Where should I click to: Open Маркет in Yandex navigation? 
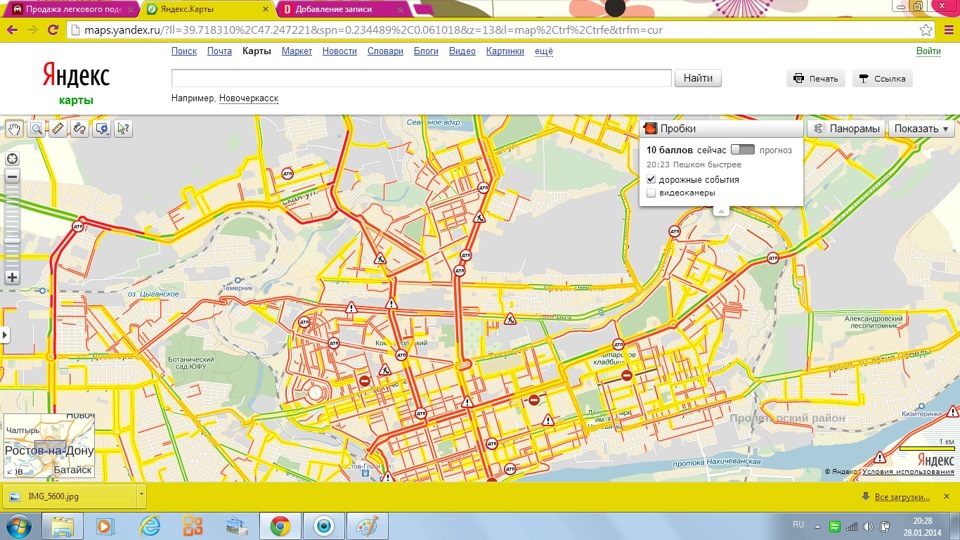296,51
